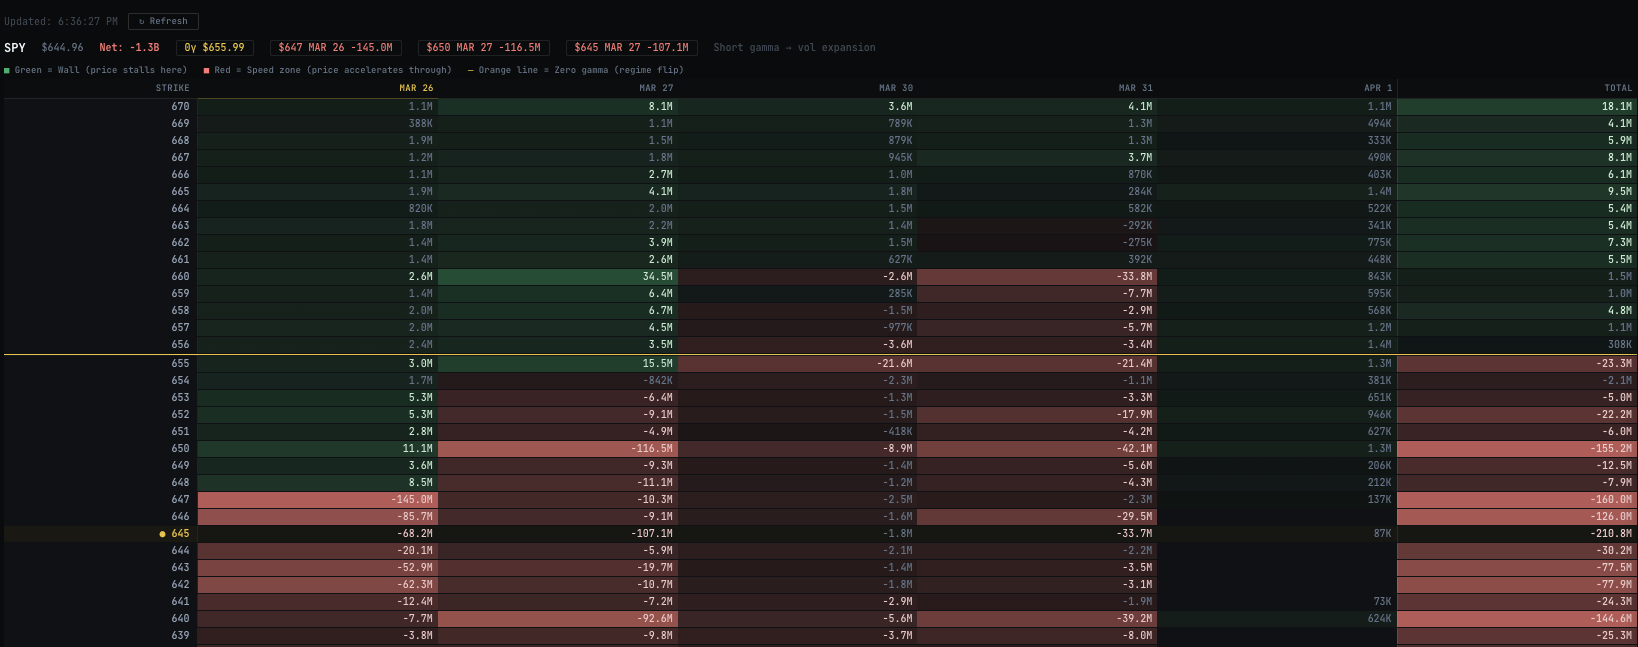
Task: Click the red Speed zone legend square
Action: (206, 70)
